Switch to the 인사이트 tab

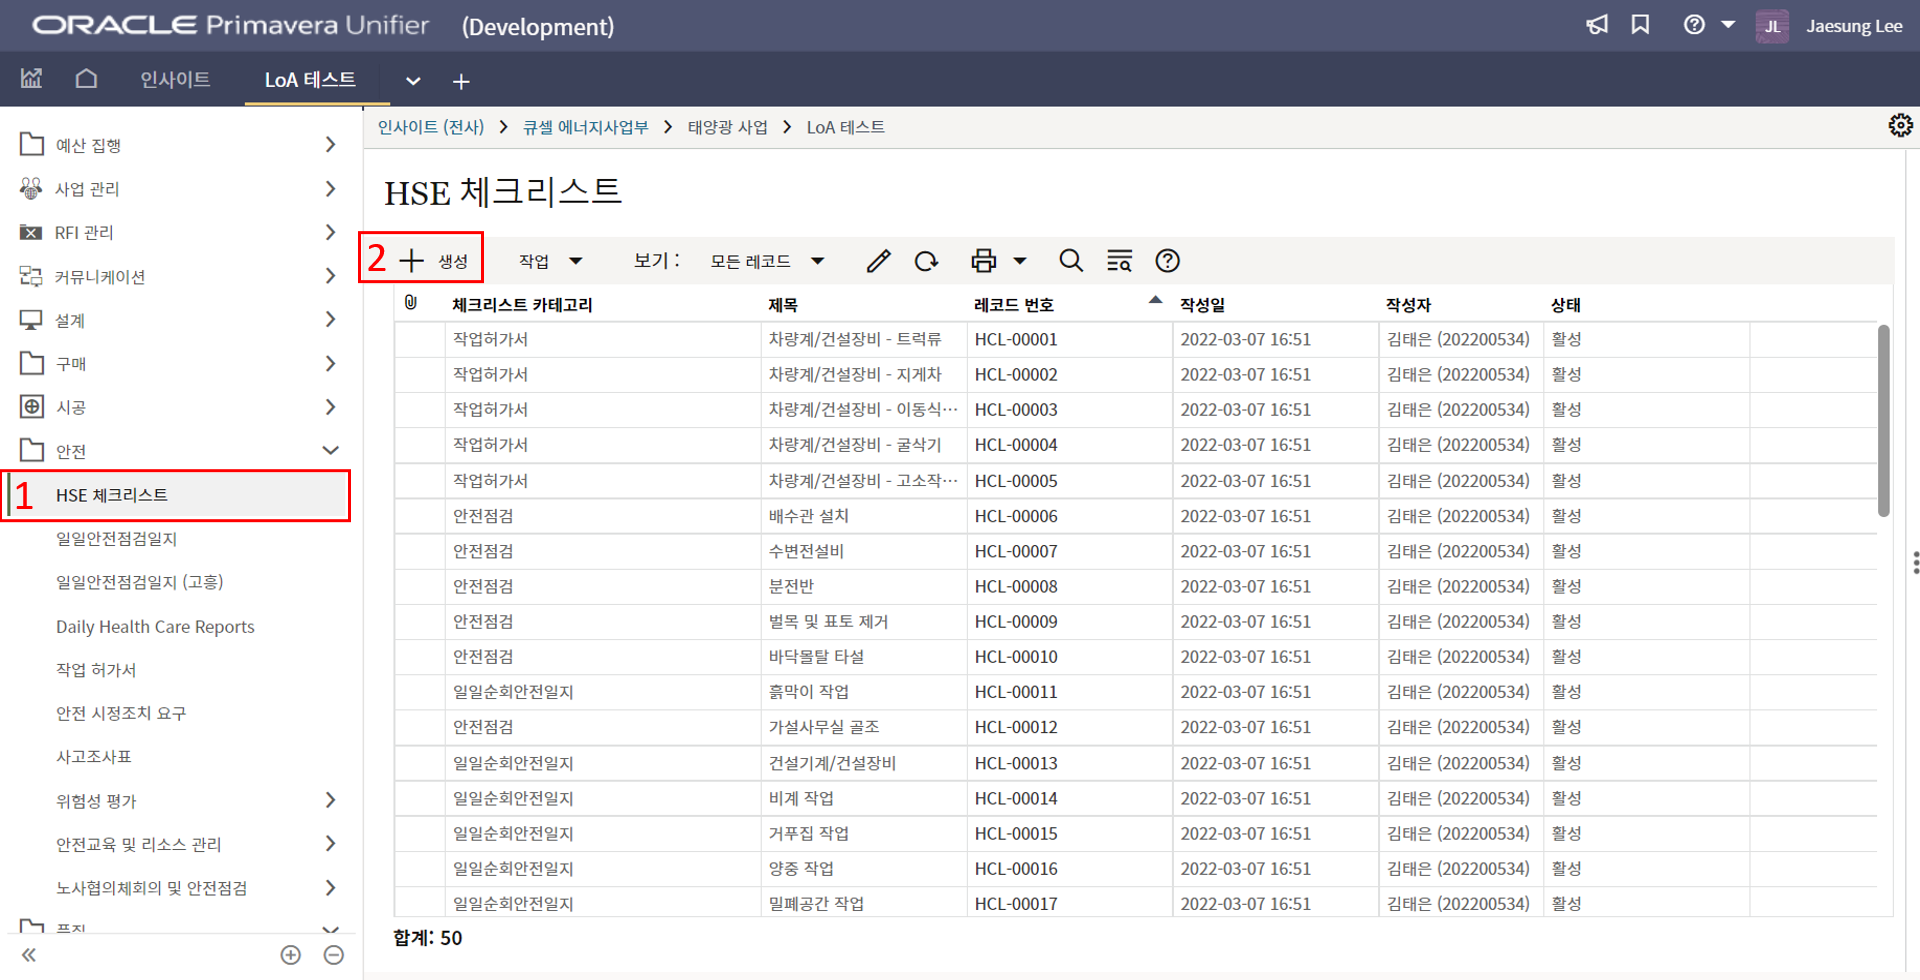(175, 79)
